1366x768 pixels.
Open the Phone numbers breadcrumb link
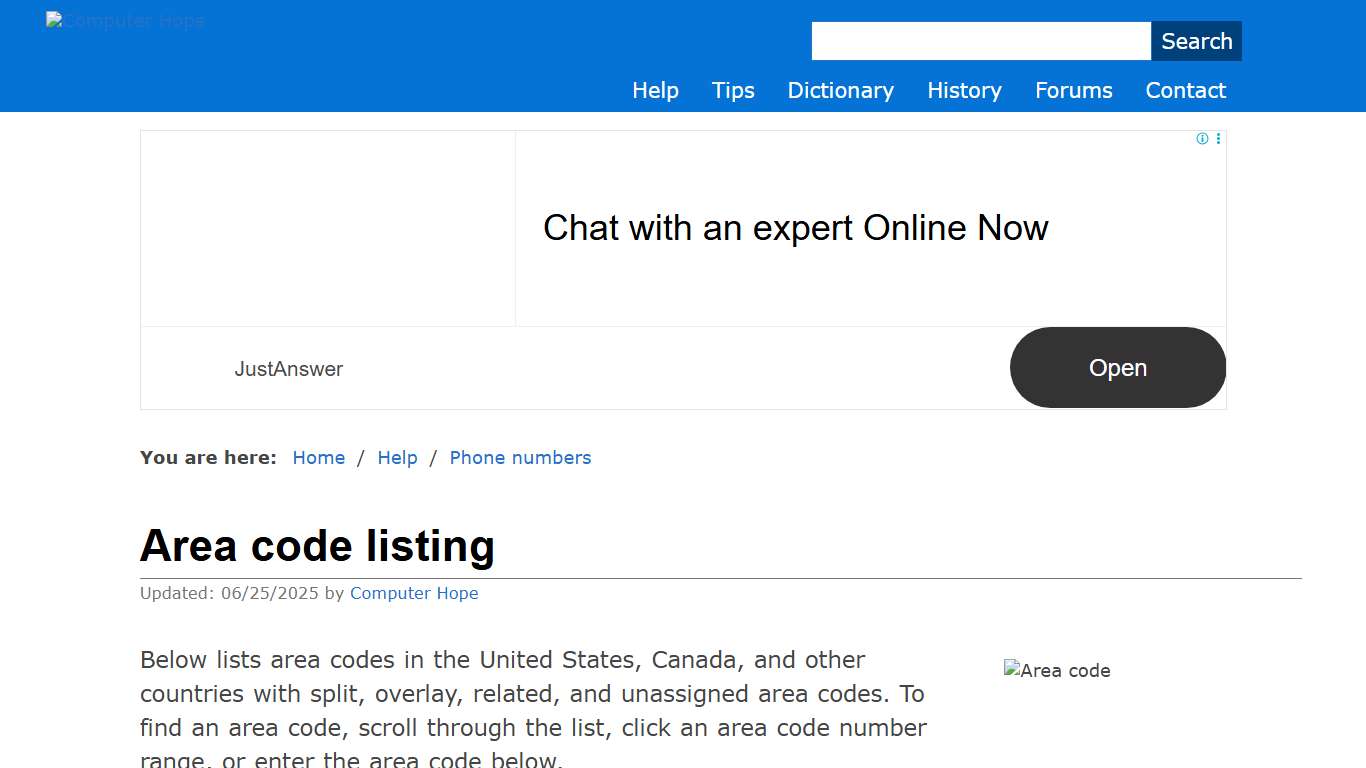(x=520, y=457)
